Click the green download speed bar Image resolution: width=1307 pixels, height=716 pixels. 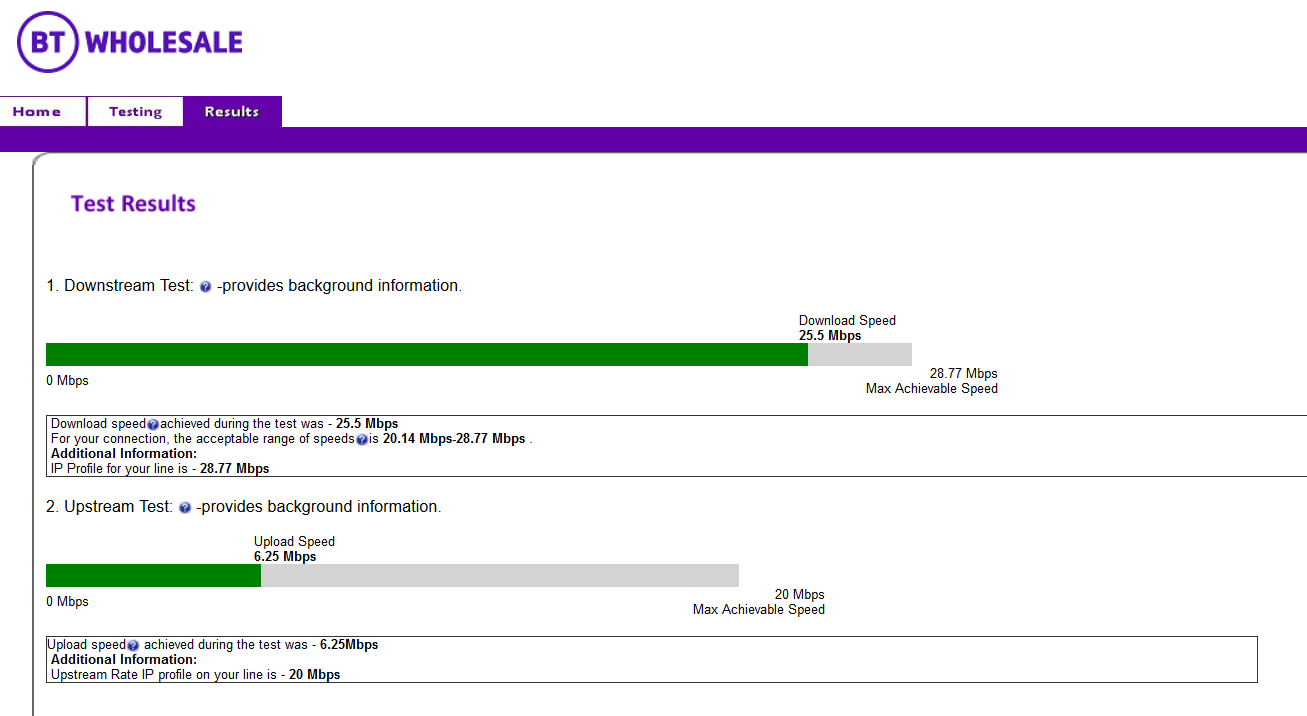426,355
